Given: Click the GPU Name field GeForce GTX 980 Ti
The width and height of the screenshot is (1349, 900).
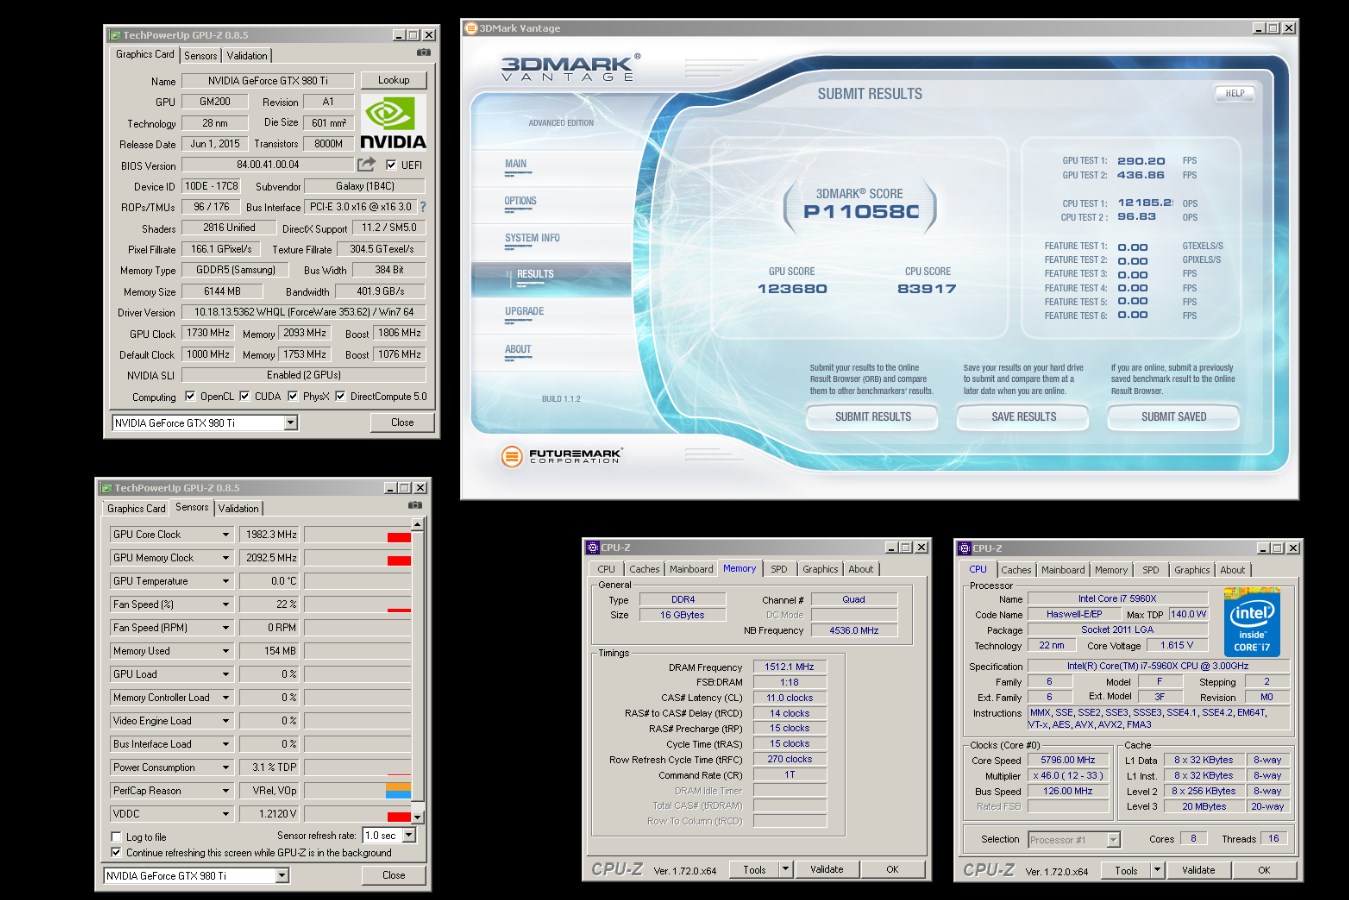Looking at the screenshot, I should [267, 80].
